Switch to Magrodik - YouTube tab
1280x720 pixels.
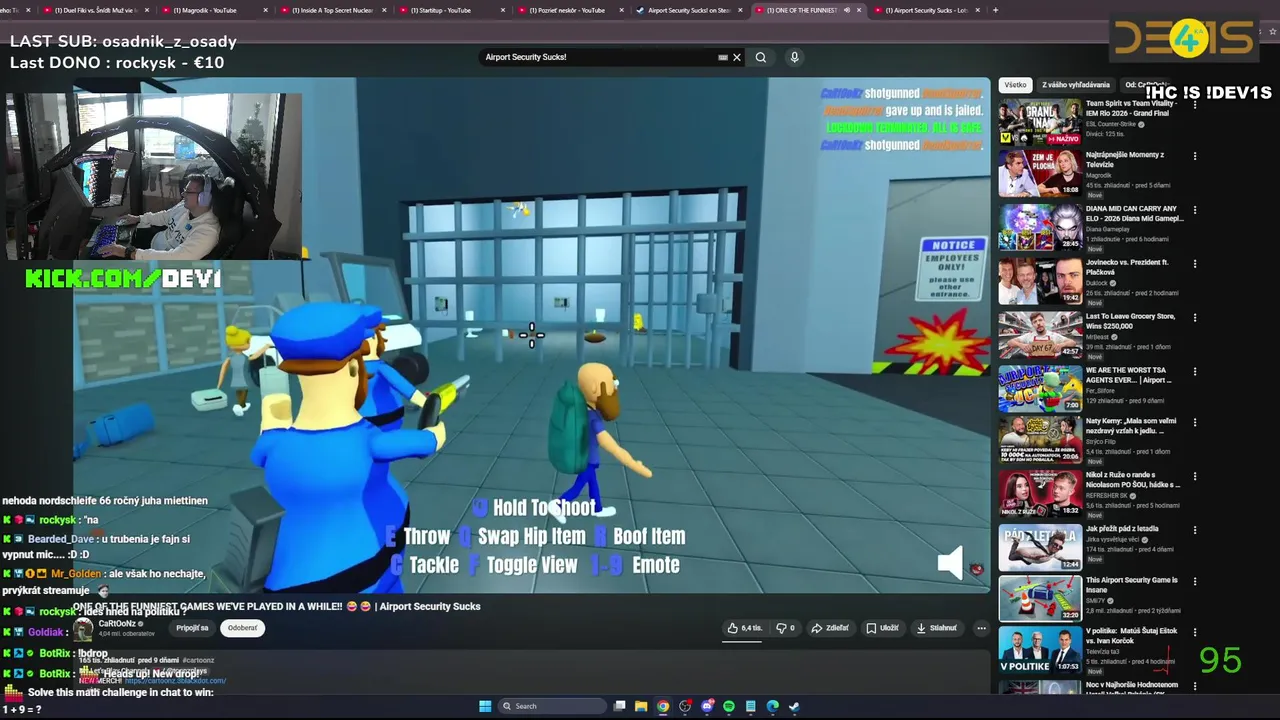pyautogui.click(x=215, y=10)
